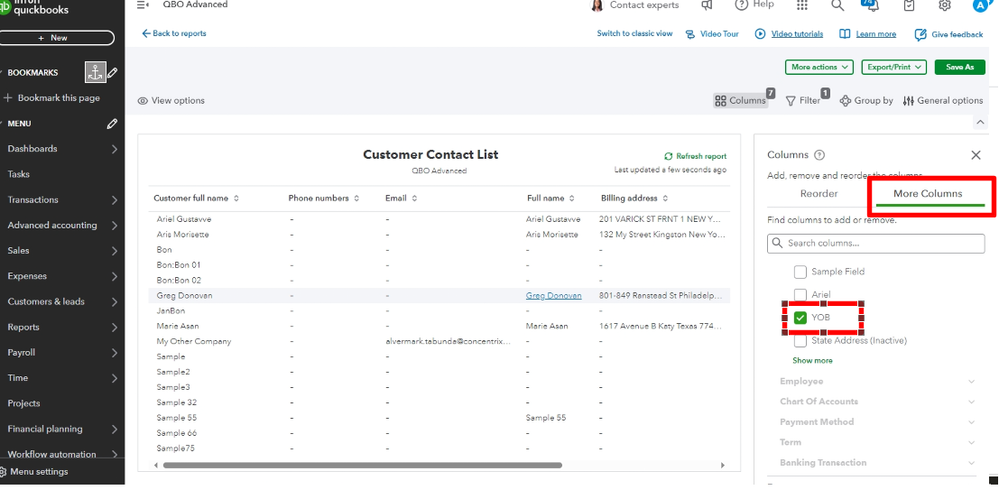
Task: Uncheck the YOB column checkbox
Action: pos(800,318)
